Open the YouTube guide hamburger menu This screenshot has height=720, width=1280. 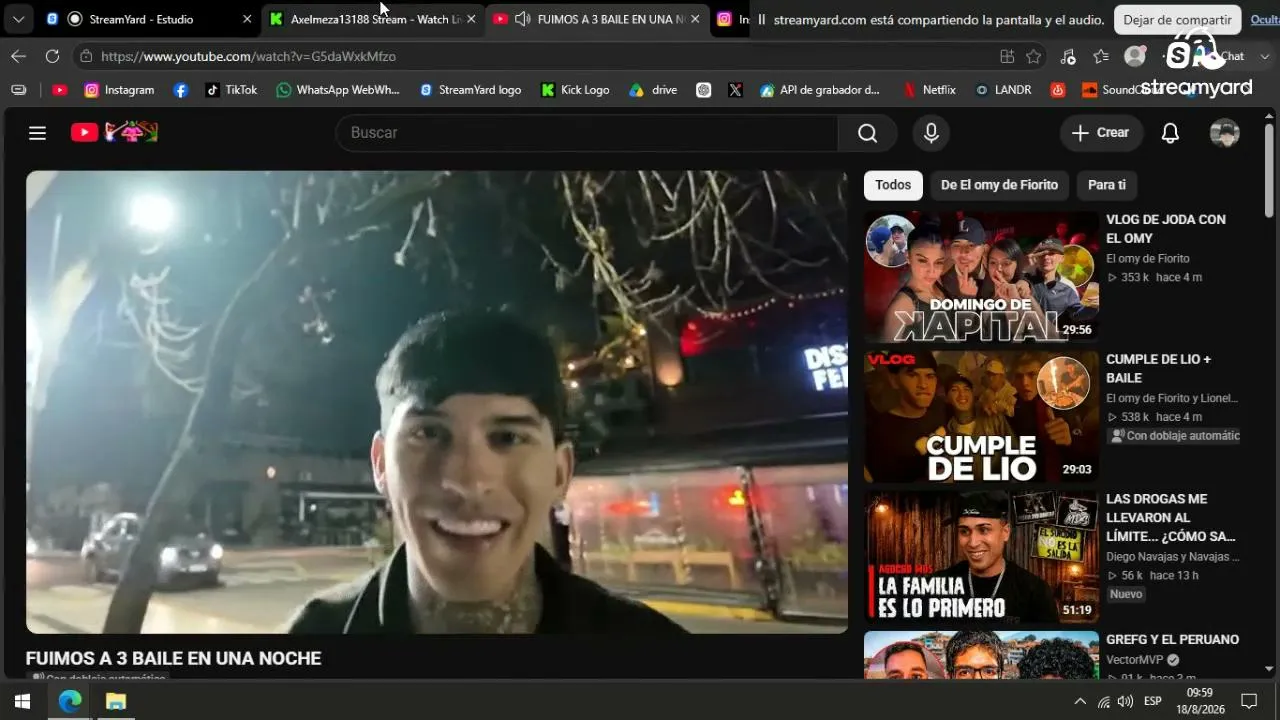(x=37, y=133)
